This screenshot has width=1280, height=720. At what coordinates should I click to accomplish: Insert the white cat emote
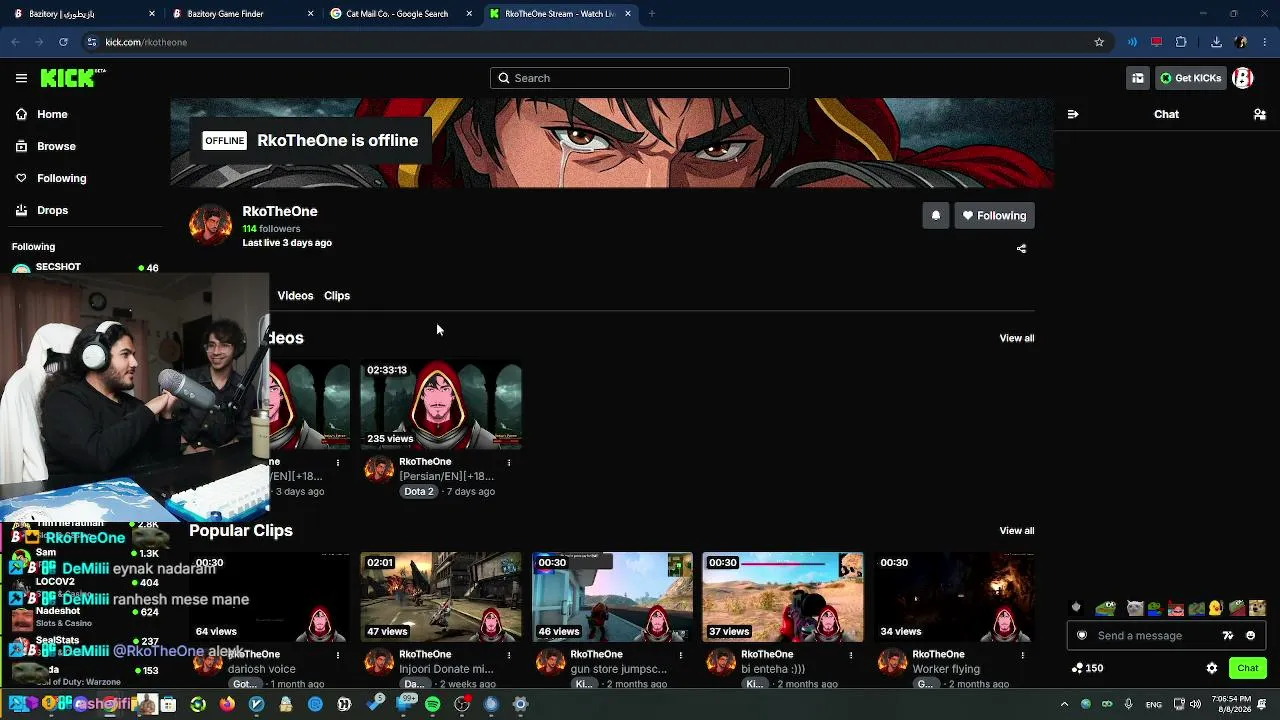(x=1134, y=608)
